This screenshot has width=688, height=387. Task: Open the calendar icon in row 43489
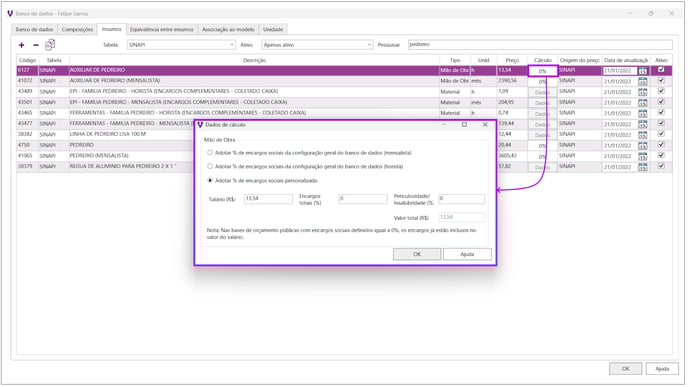tap(642, 92)
